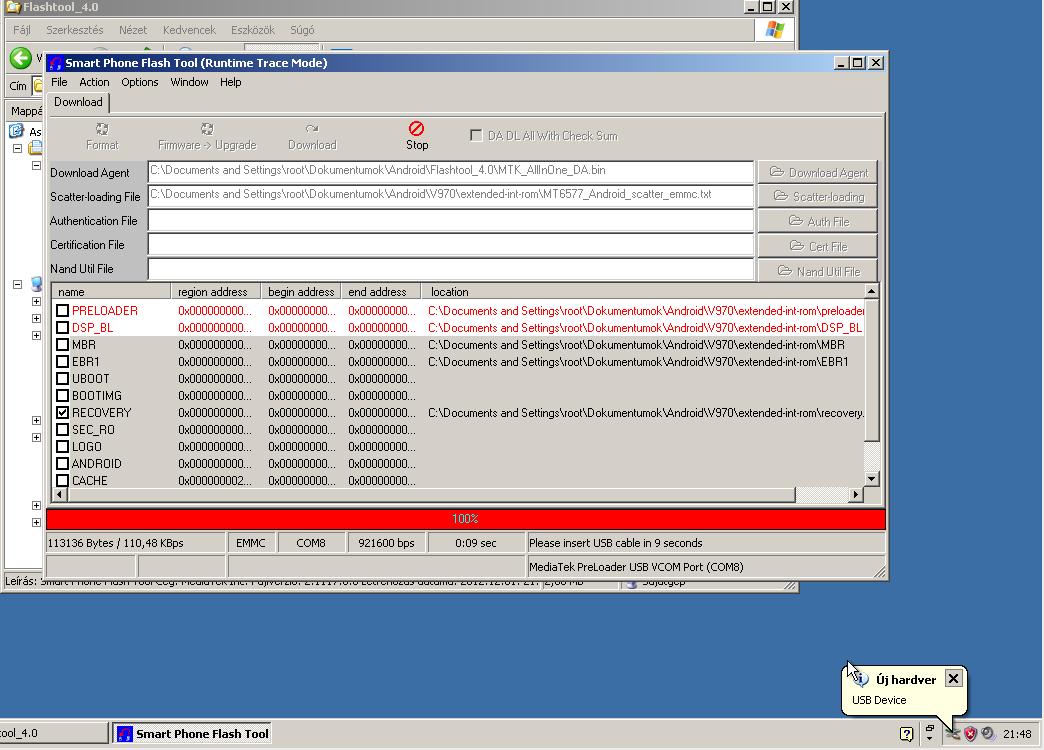Click the name column header
Image resolution: width=1044 pixels, height=750 pixels.
(x=111, y=292)
